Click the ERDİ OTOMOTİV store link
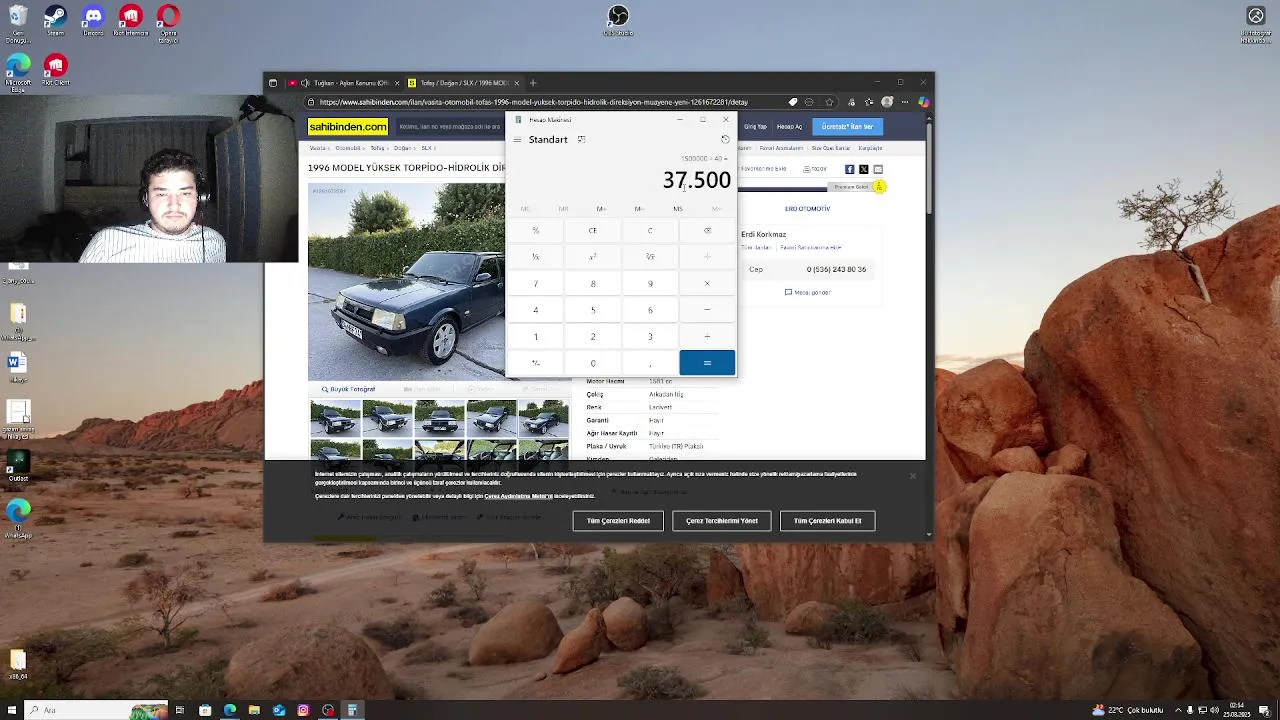The image size is (1280, 720). coord(807,209)
